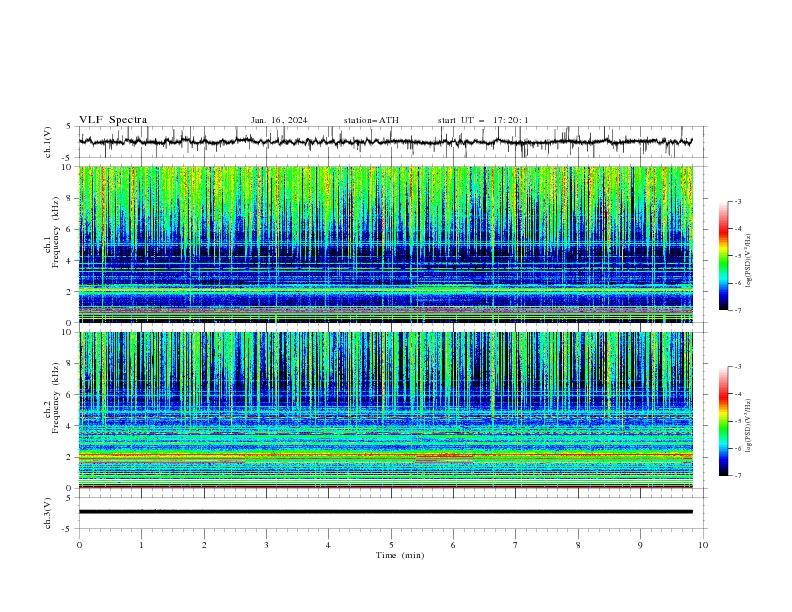Click the ch.2 Frequency (kHz) axis label
This screenshot has width=792, height=612.
[52, 397]
